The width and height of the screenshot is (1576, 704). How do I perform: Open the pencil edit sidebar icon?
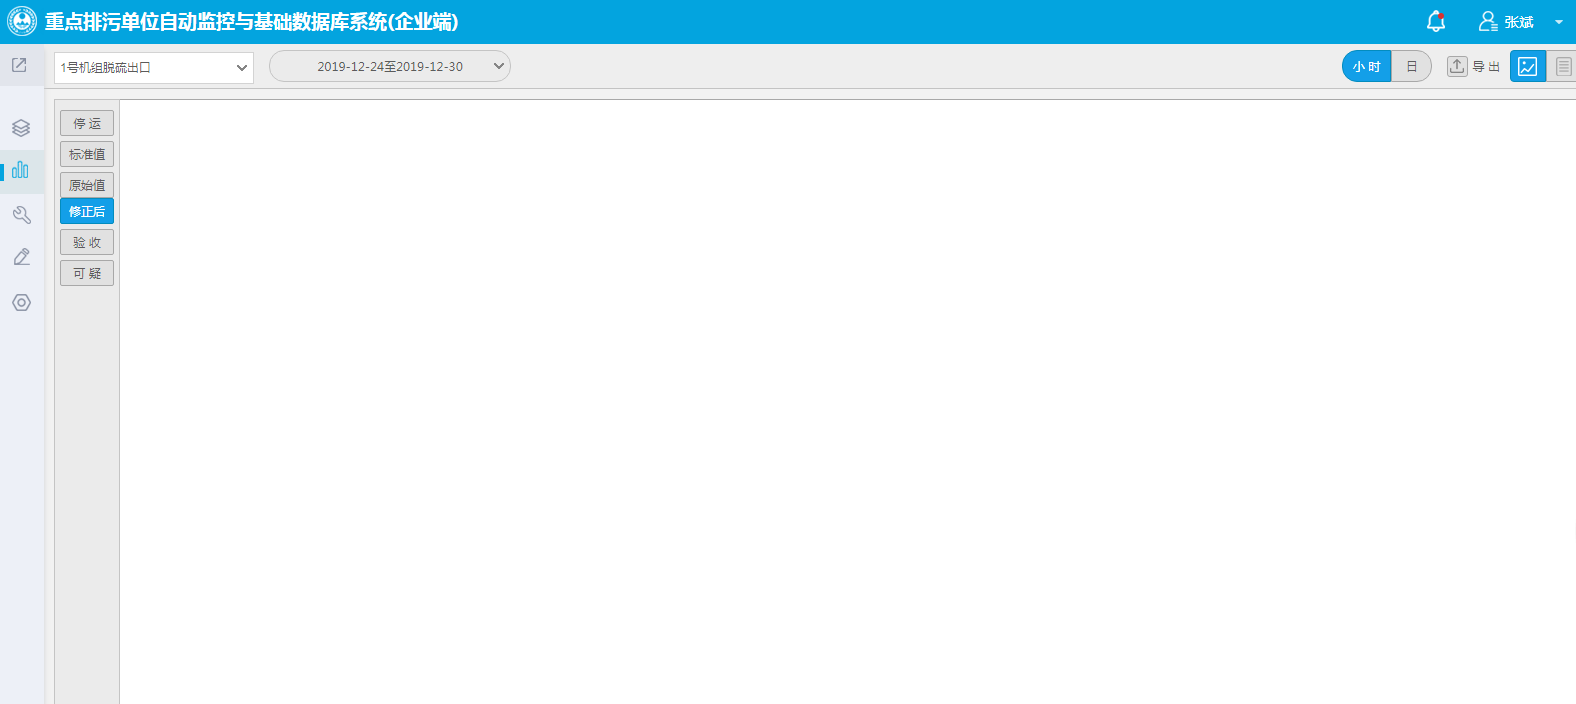point(21,257)
